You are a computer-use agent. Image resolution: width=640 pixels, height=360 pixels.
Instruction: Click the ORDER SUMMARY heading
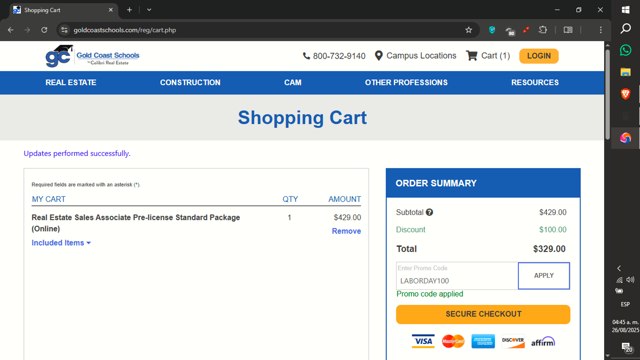(436, 183)
